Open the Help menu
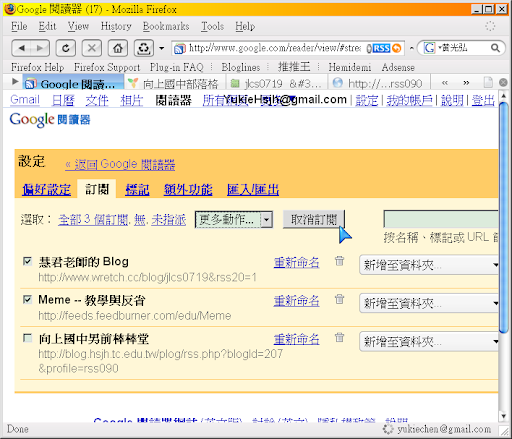Screen dimensions: 512x439 pyautogui.click(x=245, y=26)
